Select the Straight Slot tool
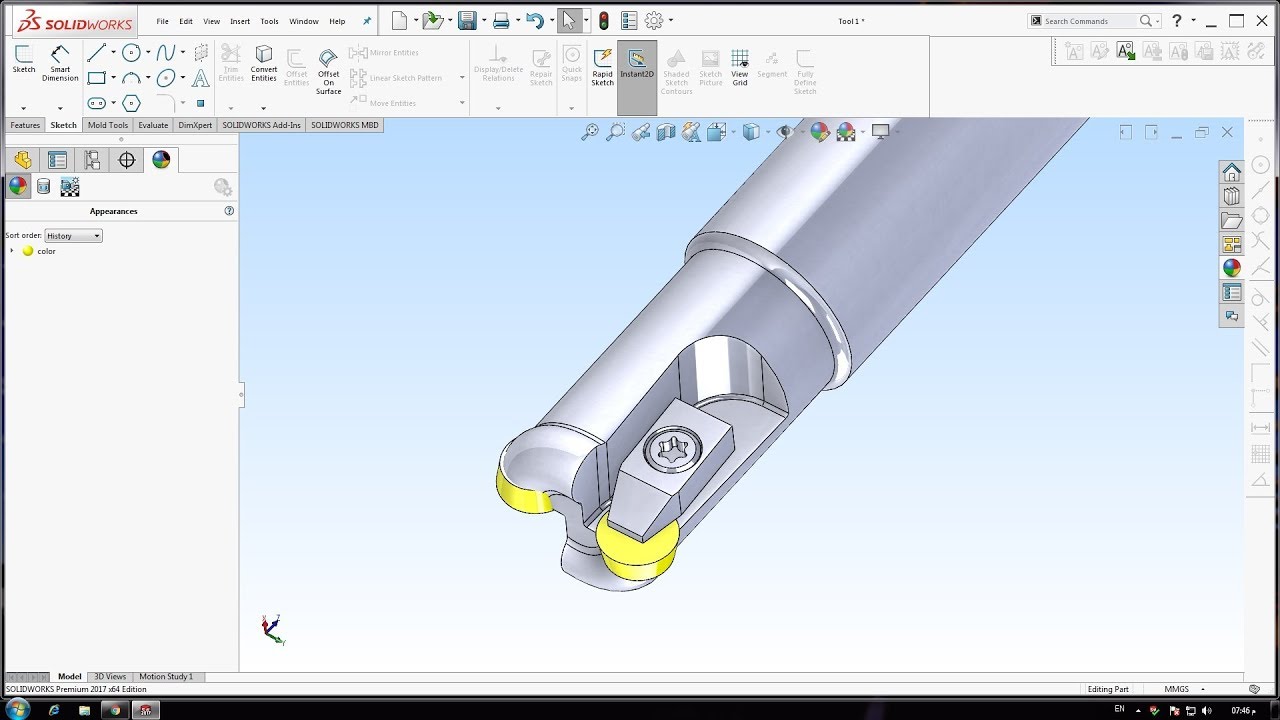The height and width of the screenshot is (720, 1280). (x=97, y=103)
